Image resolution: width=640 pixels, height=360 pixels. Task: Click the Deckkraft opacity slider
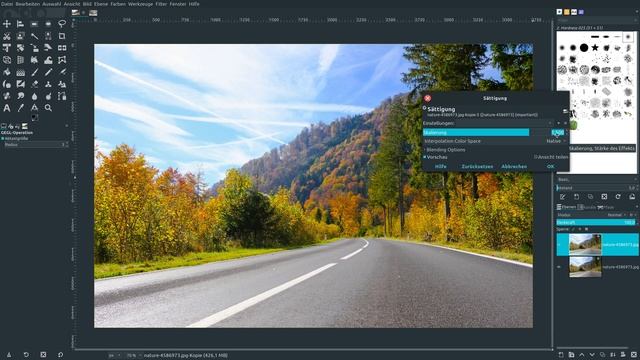(596, 222)
